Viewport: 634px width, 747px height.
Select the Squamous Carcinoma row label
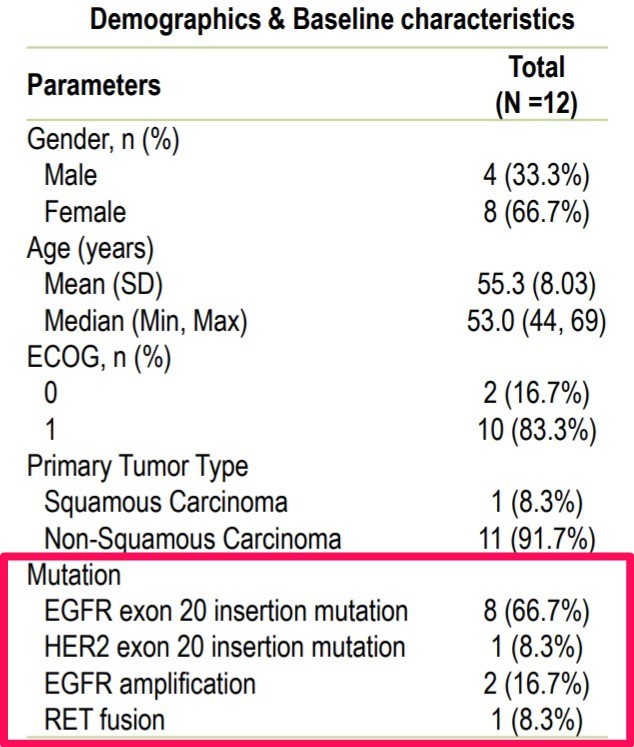(166, 503)
